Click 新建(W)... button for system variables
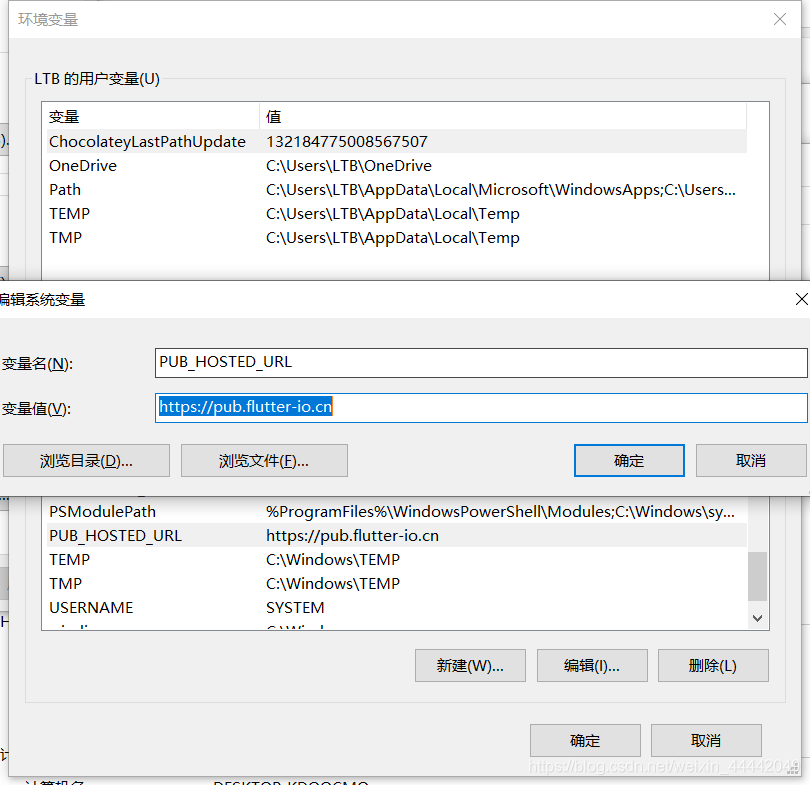 [470, 666]
